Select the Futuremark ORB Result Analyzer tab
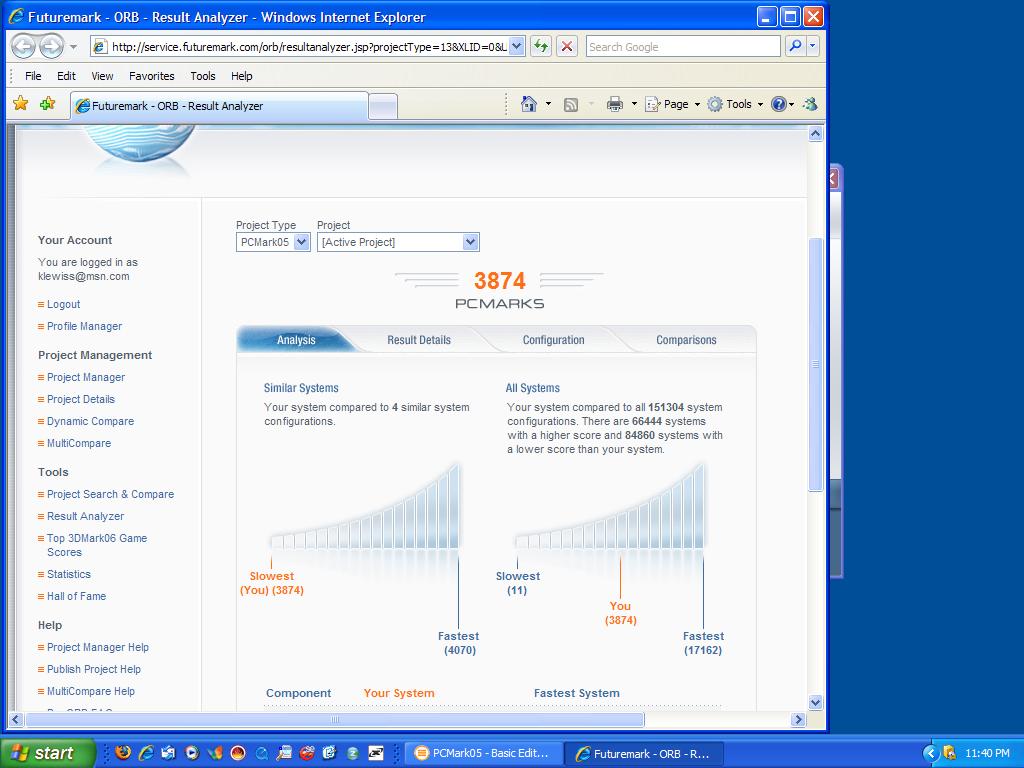The width and height of the screenshot is (1024, 768). (x=219, y=106)
